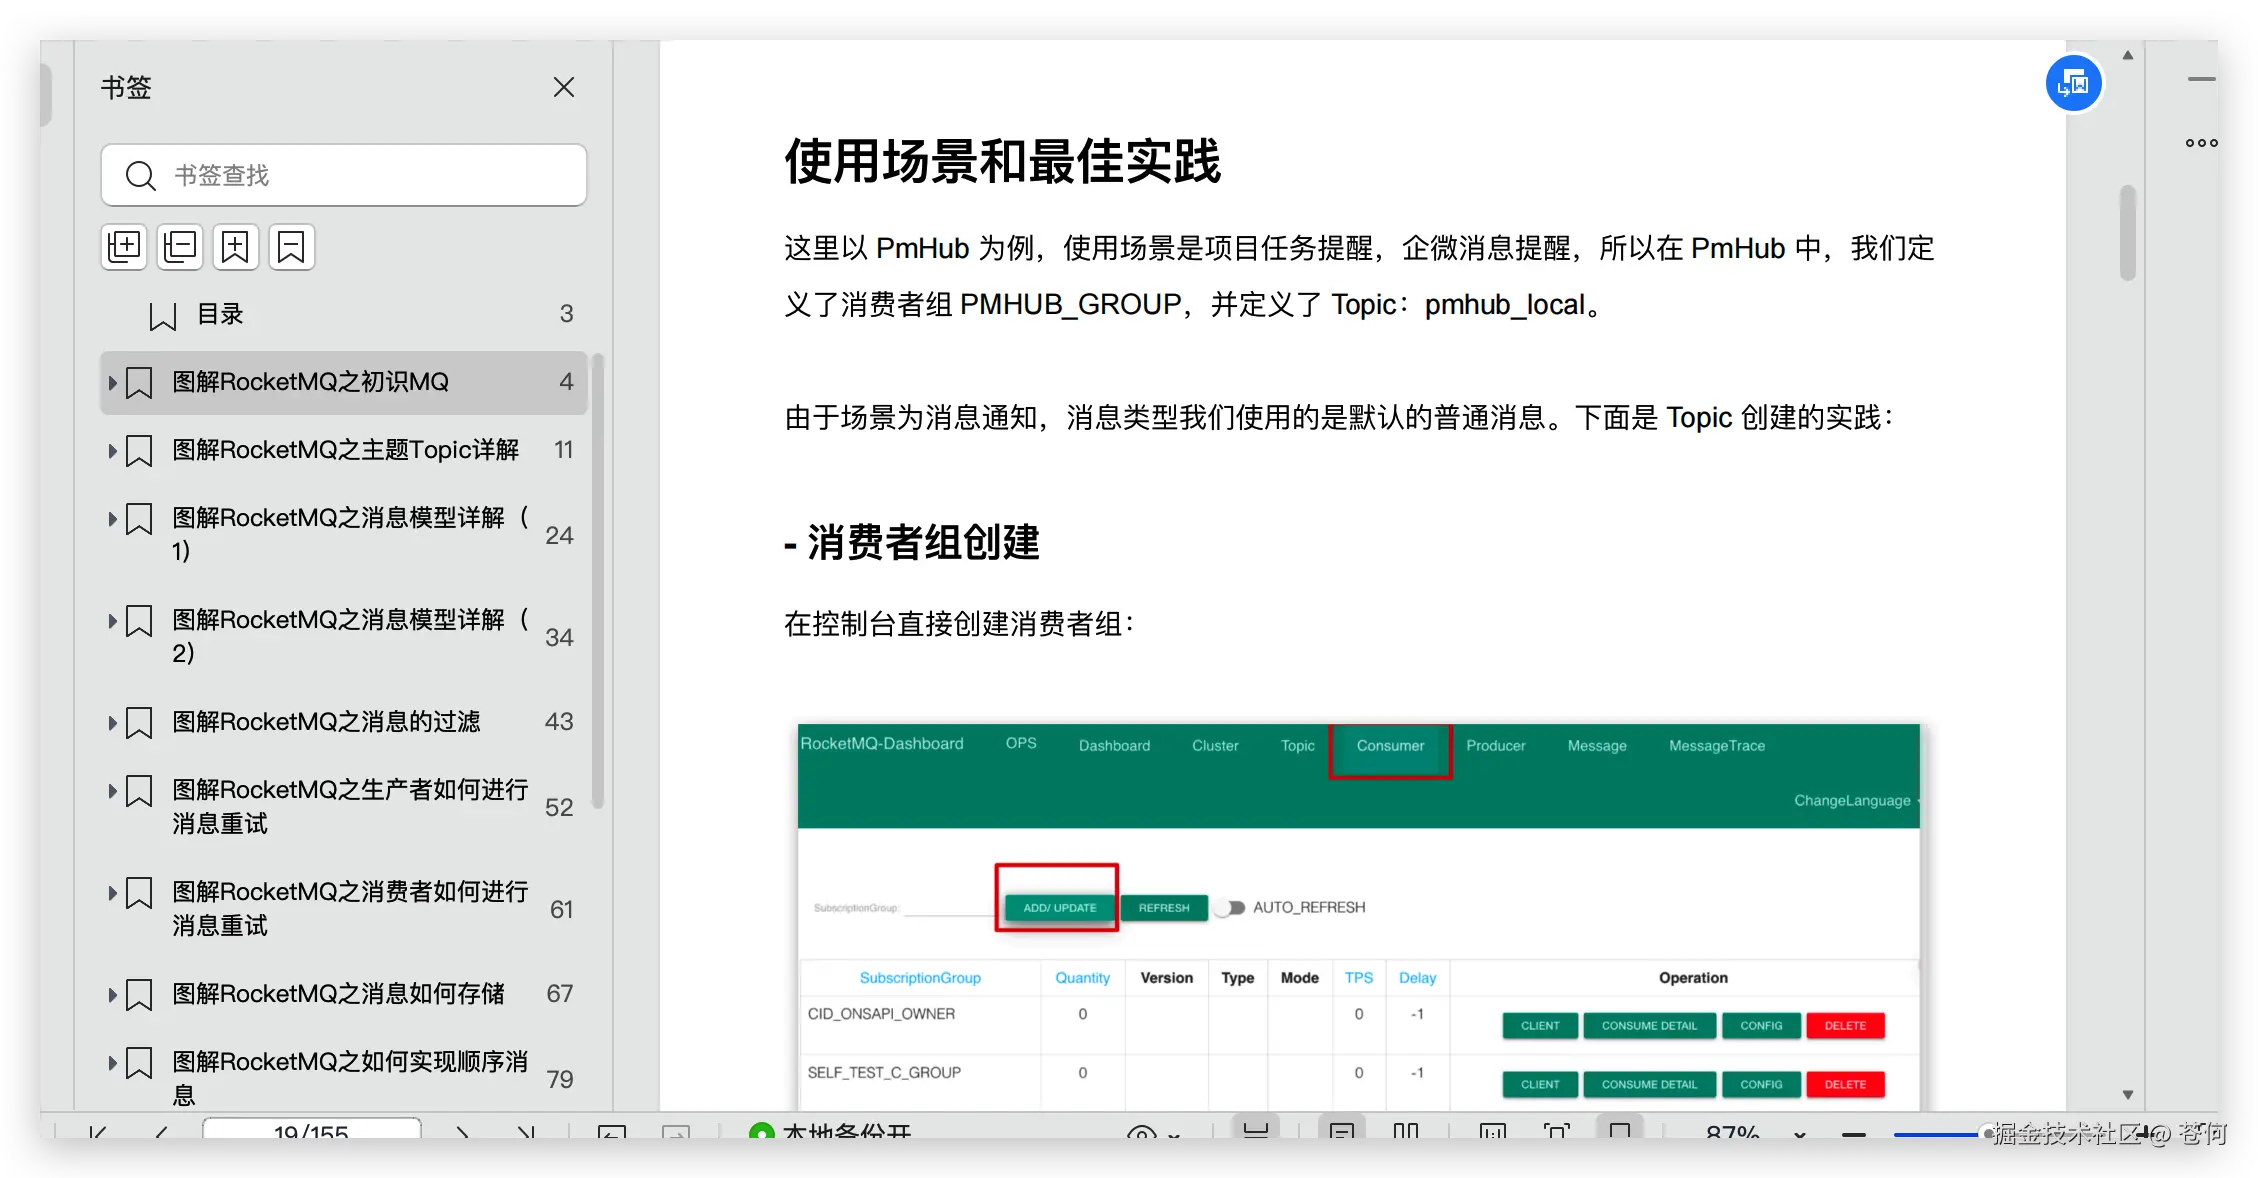Image resolution: width=2258 pixels, height=1178 pixels.
Task: Click the bookmark icon beside 目录
Action: (x=162, y=316)
